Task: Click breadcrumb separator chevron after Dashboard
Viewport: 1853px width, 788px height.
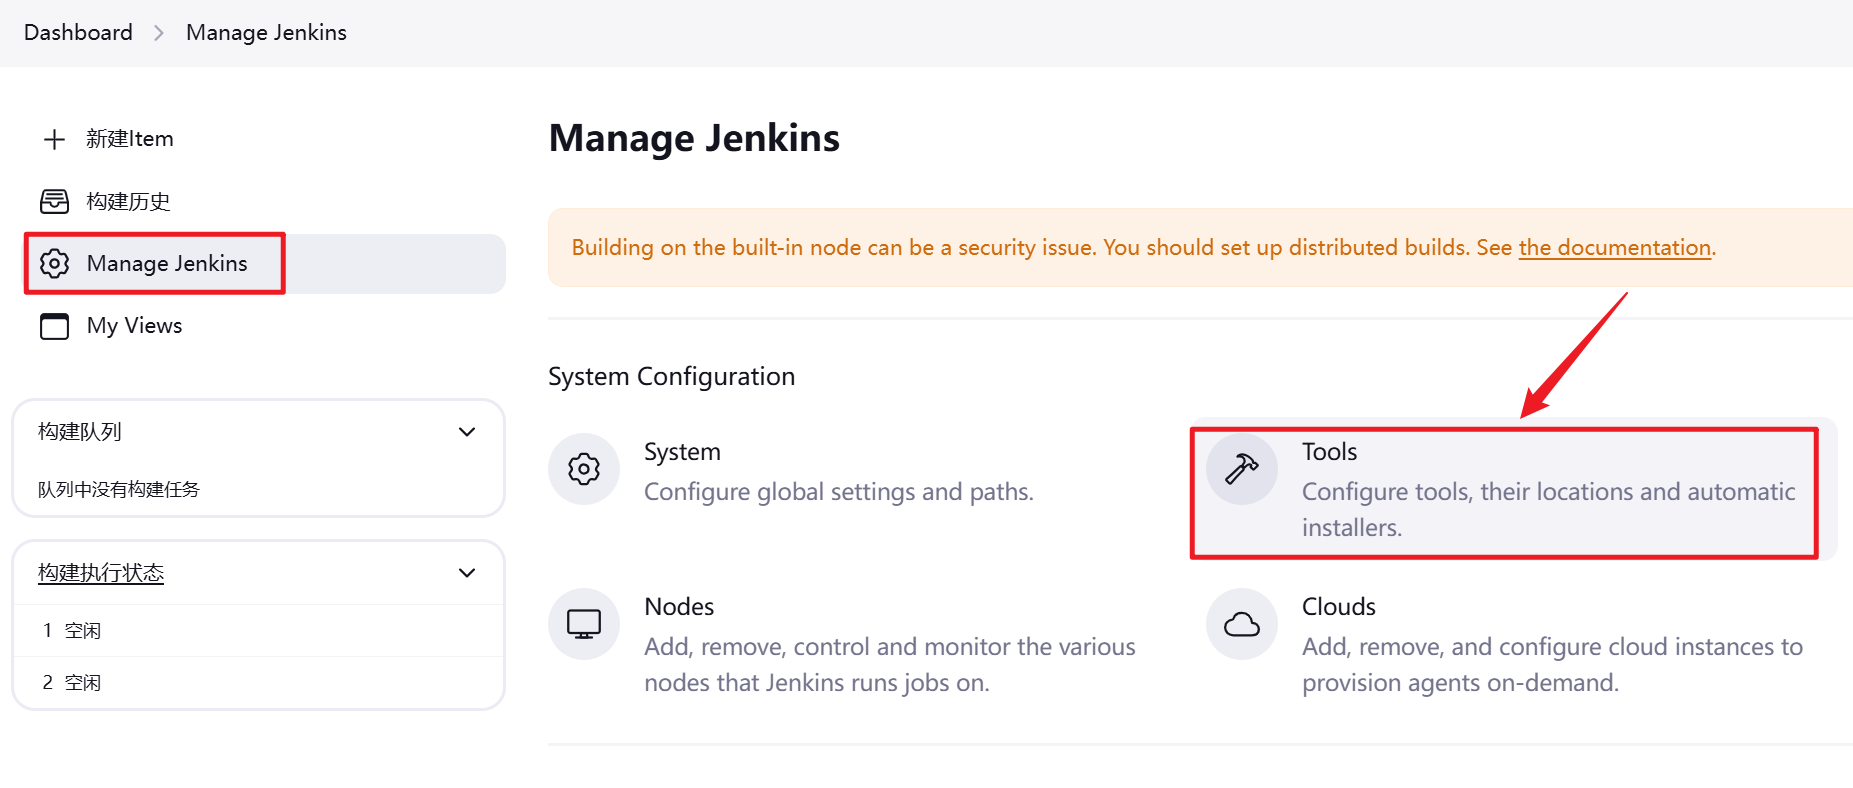Action: coord(159,33)
